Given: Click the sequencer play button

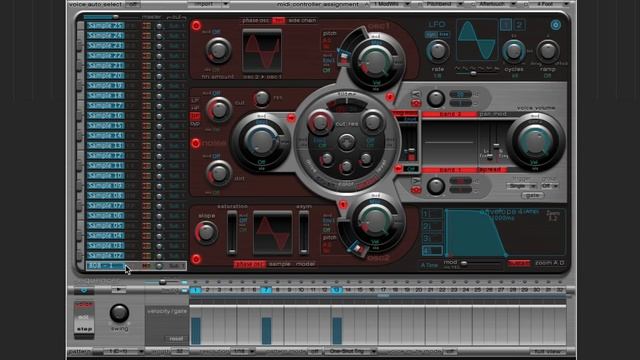Looking at the screenshot, I should coord(119,291).
